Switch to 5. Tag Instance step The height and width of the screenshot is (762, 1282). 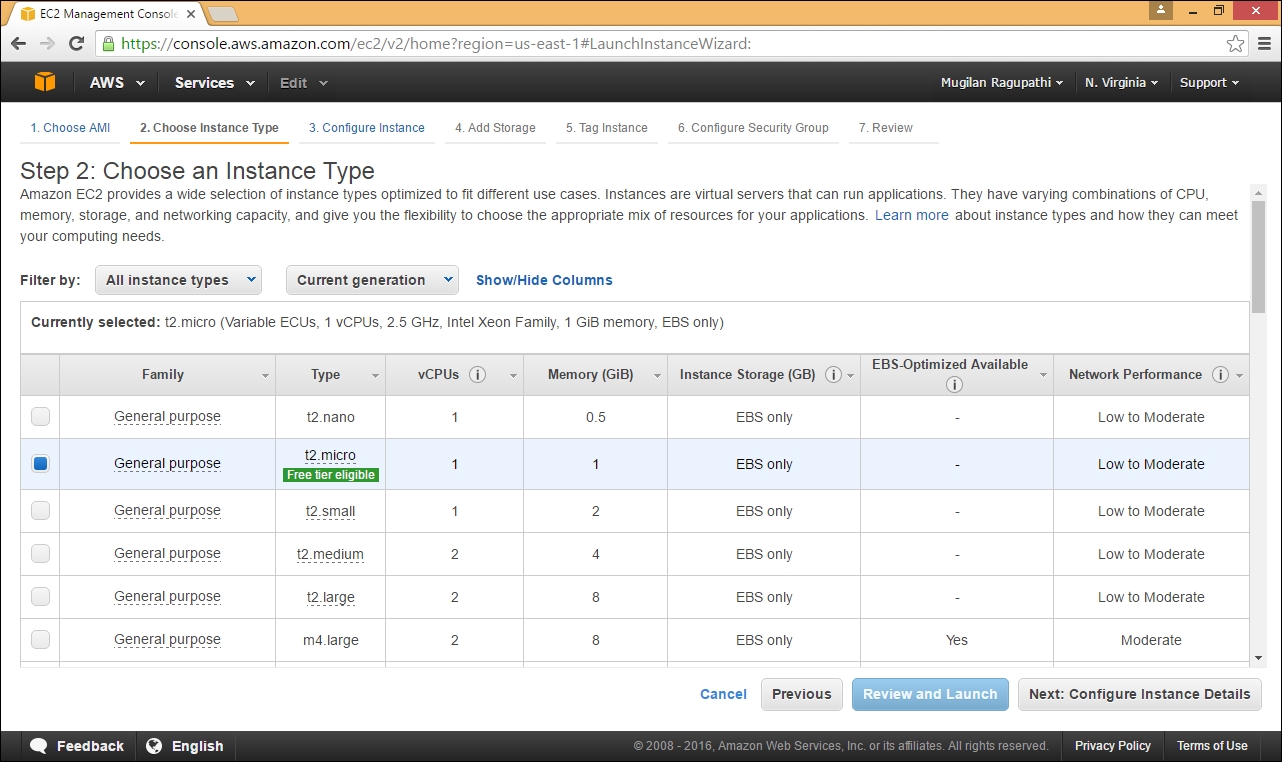(607, 128)
